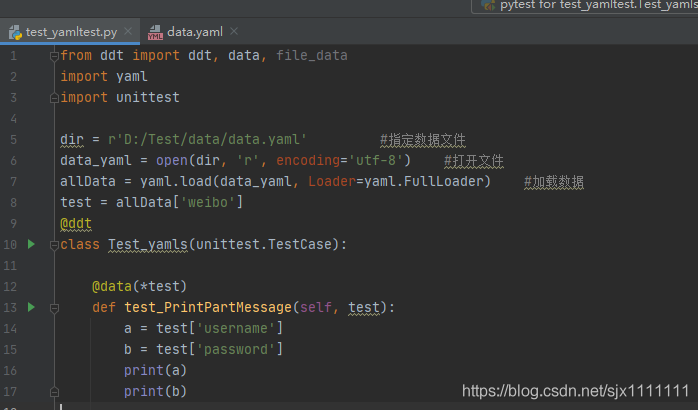Switch to the data.yaml tab
Screen dimensions: 698x410
coord(195,32)
